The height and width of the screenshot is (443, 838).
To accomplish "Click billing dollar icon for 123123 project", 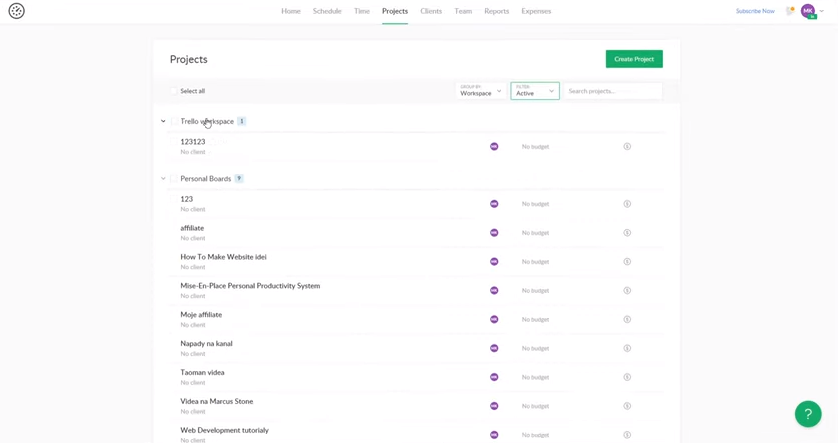I will 627,147.
